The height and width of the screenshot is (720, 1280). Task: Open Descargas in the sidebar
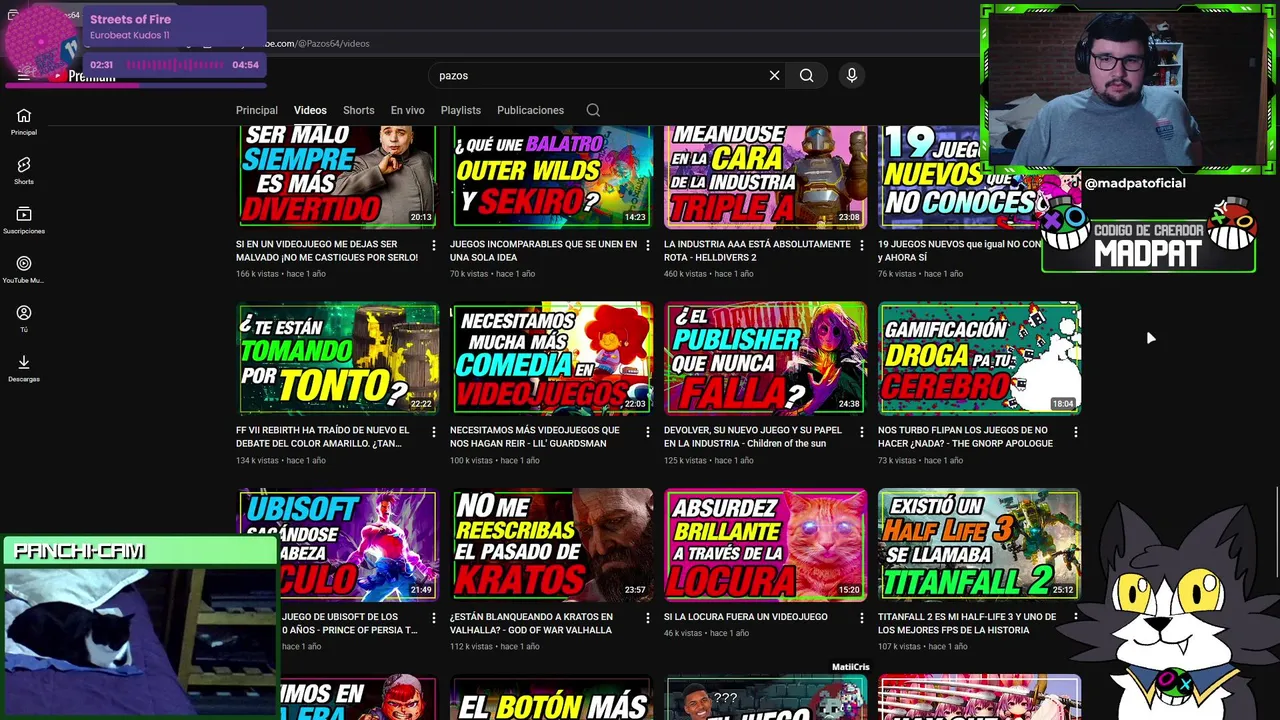point(24,369)
